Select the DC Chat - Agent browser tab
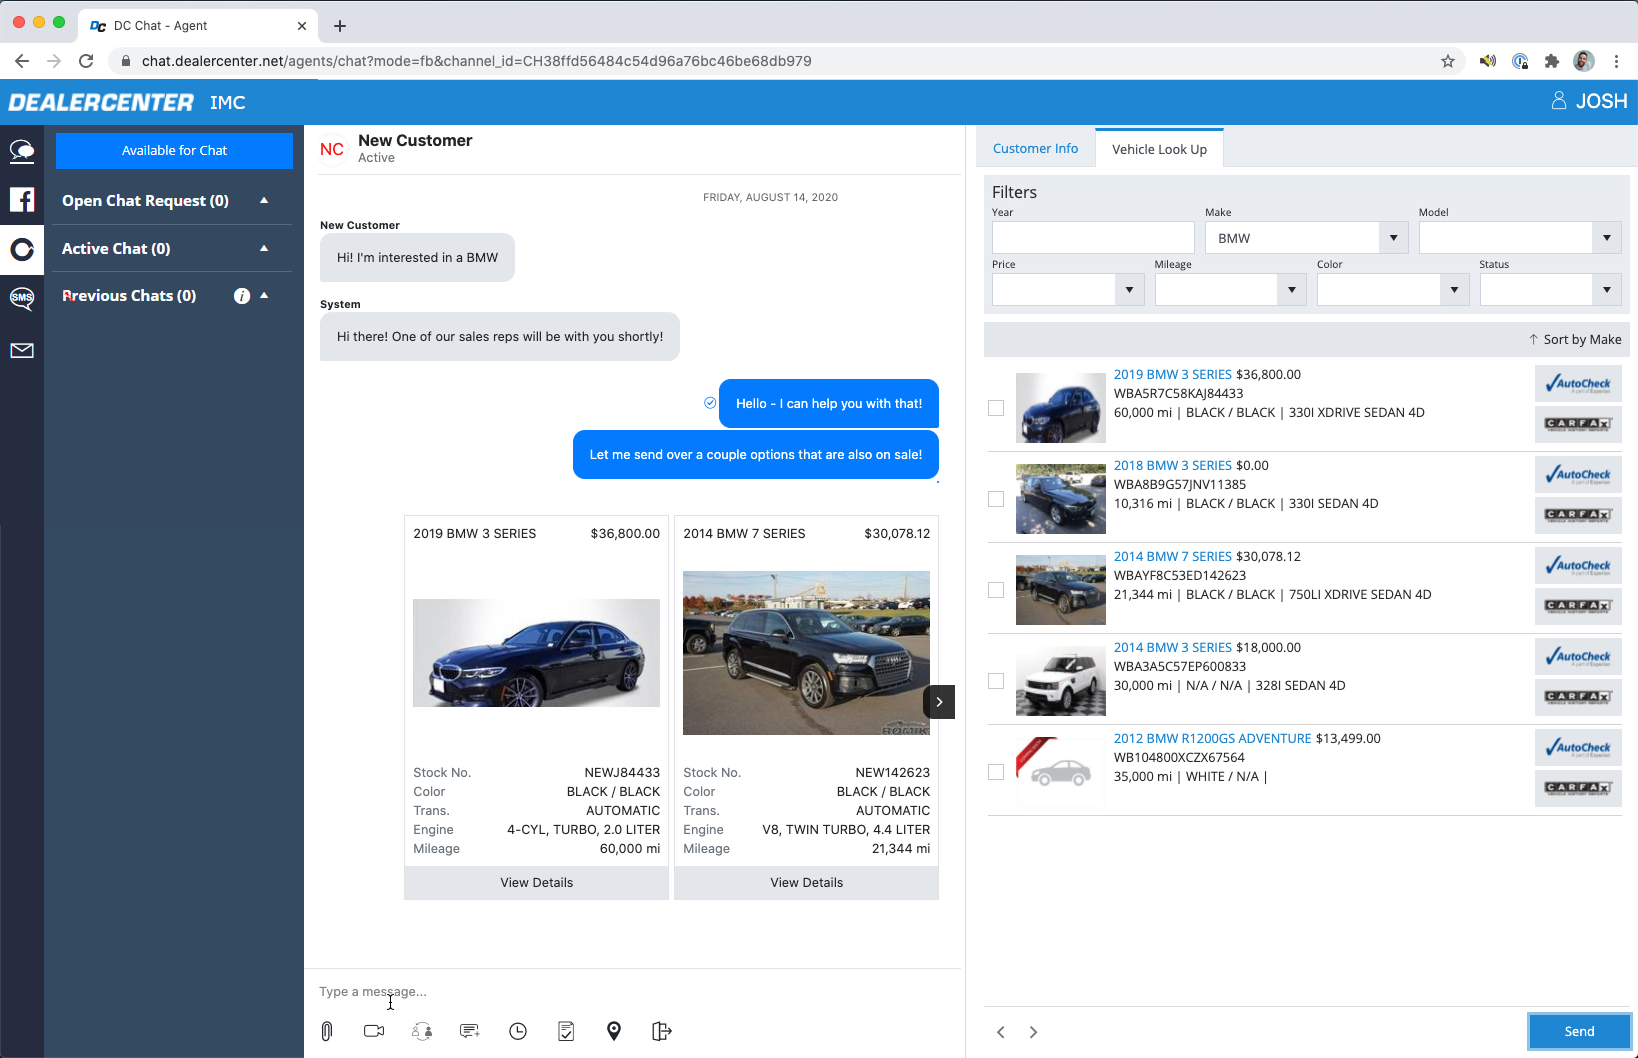Screen dimensions: 1638x1058 pyautogui.click(x=197, y=26)
